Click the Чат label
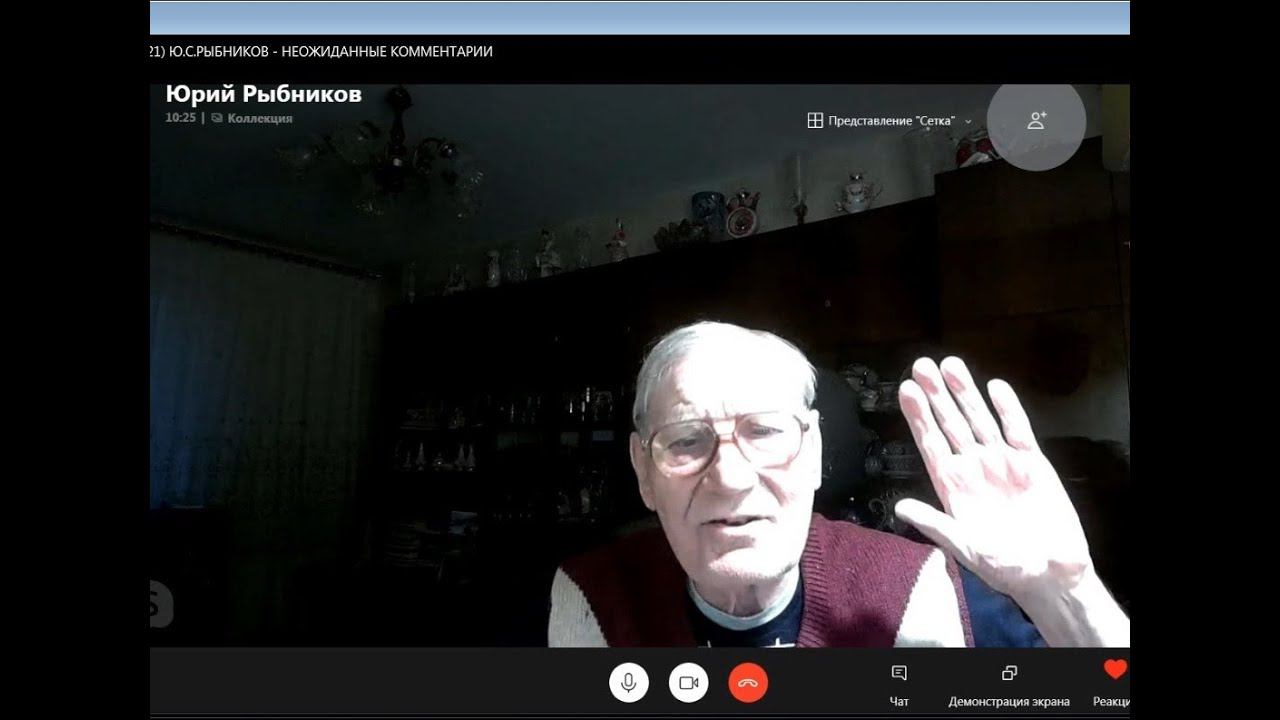The width and height of the screenshot is (1280, 720). [x=899, y=702]
